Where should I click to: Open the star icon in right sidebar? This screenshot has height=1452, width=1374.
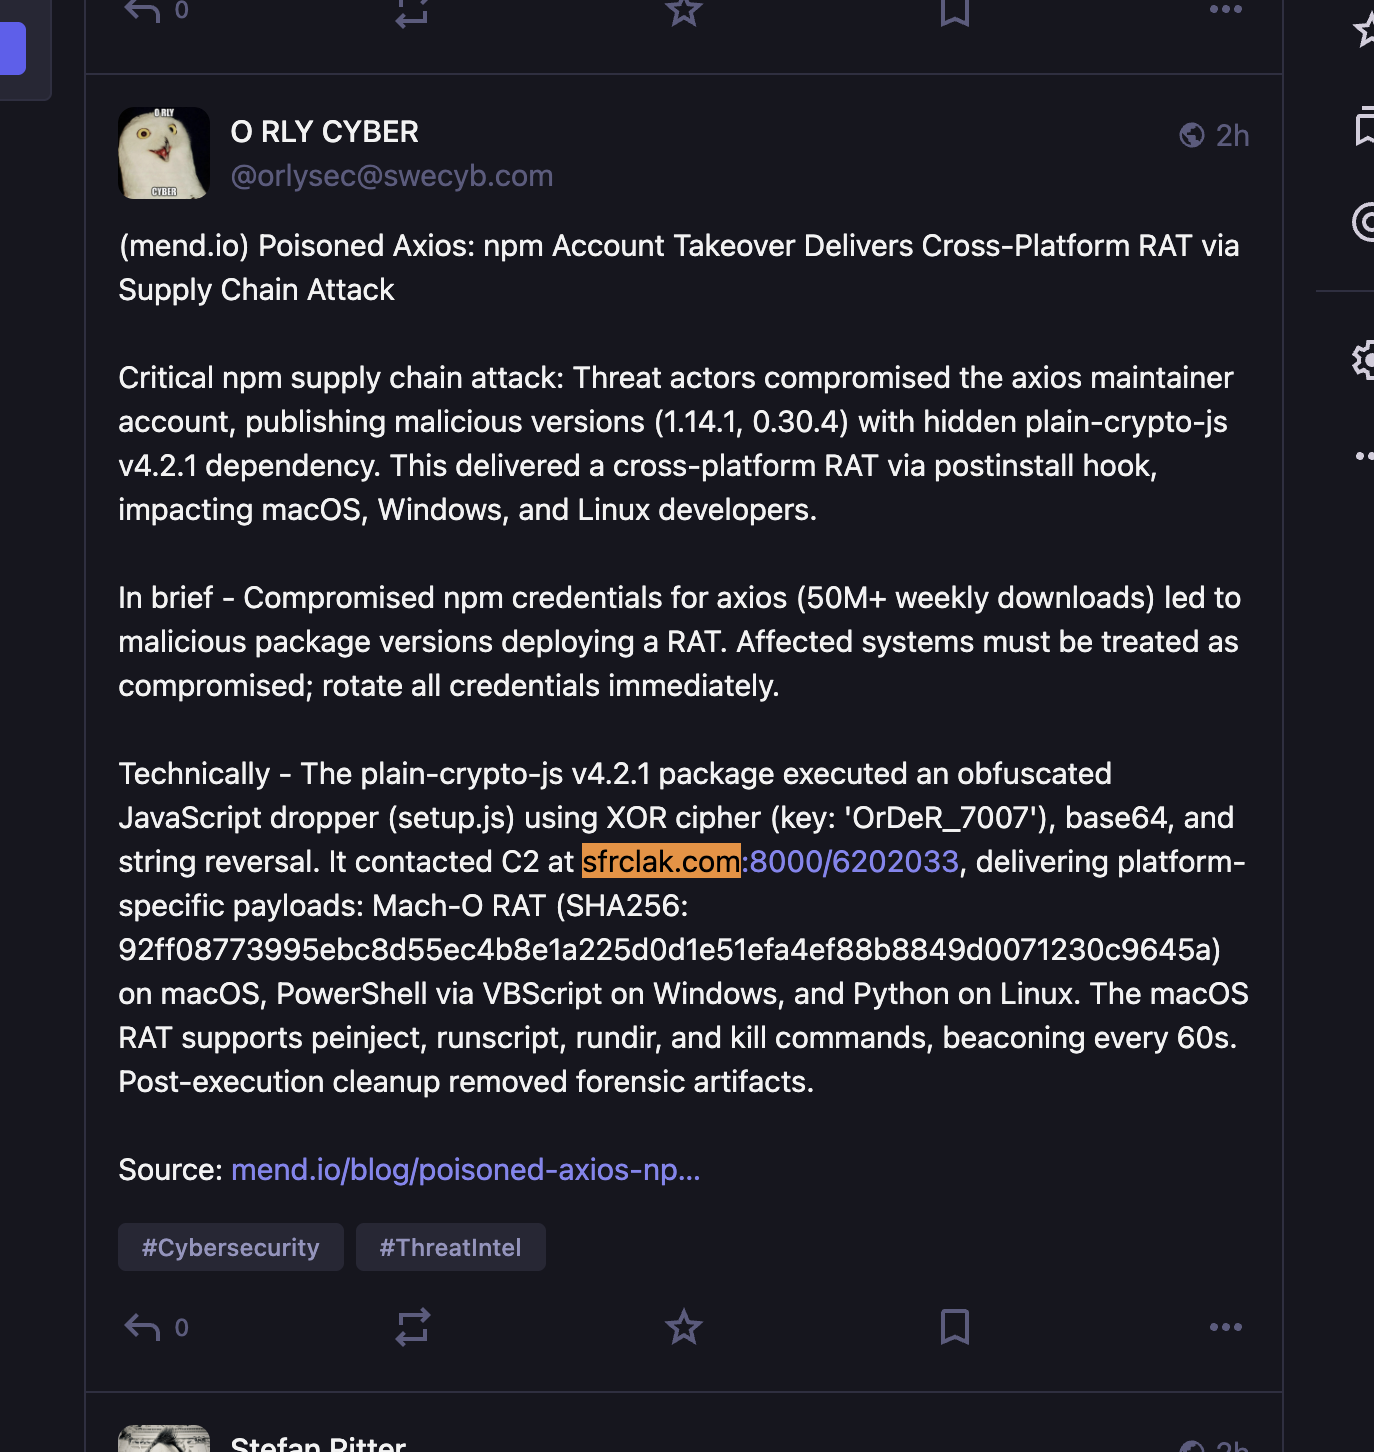1364,29
